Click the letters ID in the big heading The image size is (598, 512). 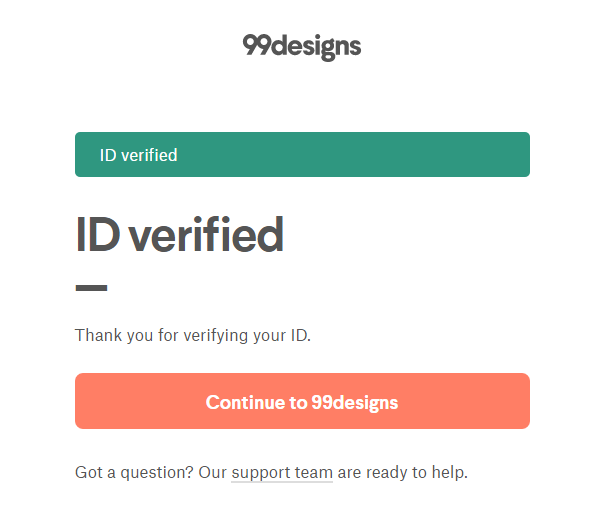(98, 234)
